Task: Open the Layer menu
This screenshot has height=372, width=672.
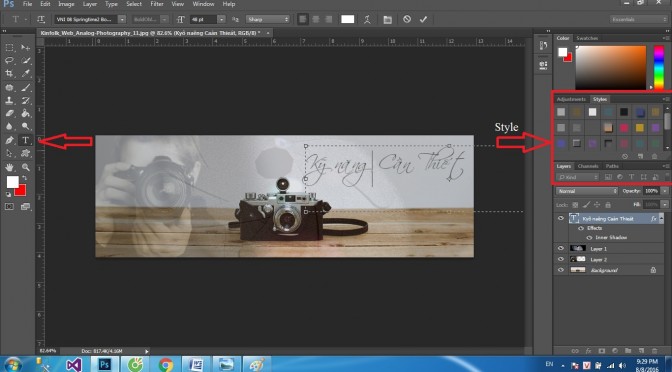Action: (90, 4)
